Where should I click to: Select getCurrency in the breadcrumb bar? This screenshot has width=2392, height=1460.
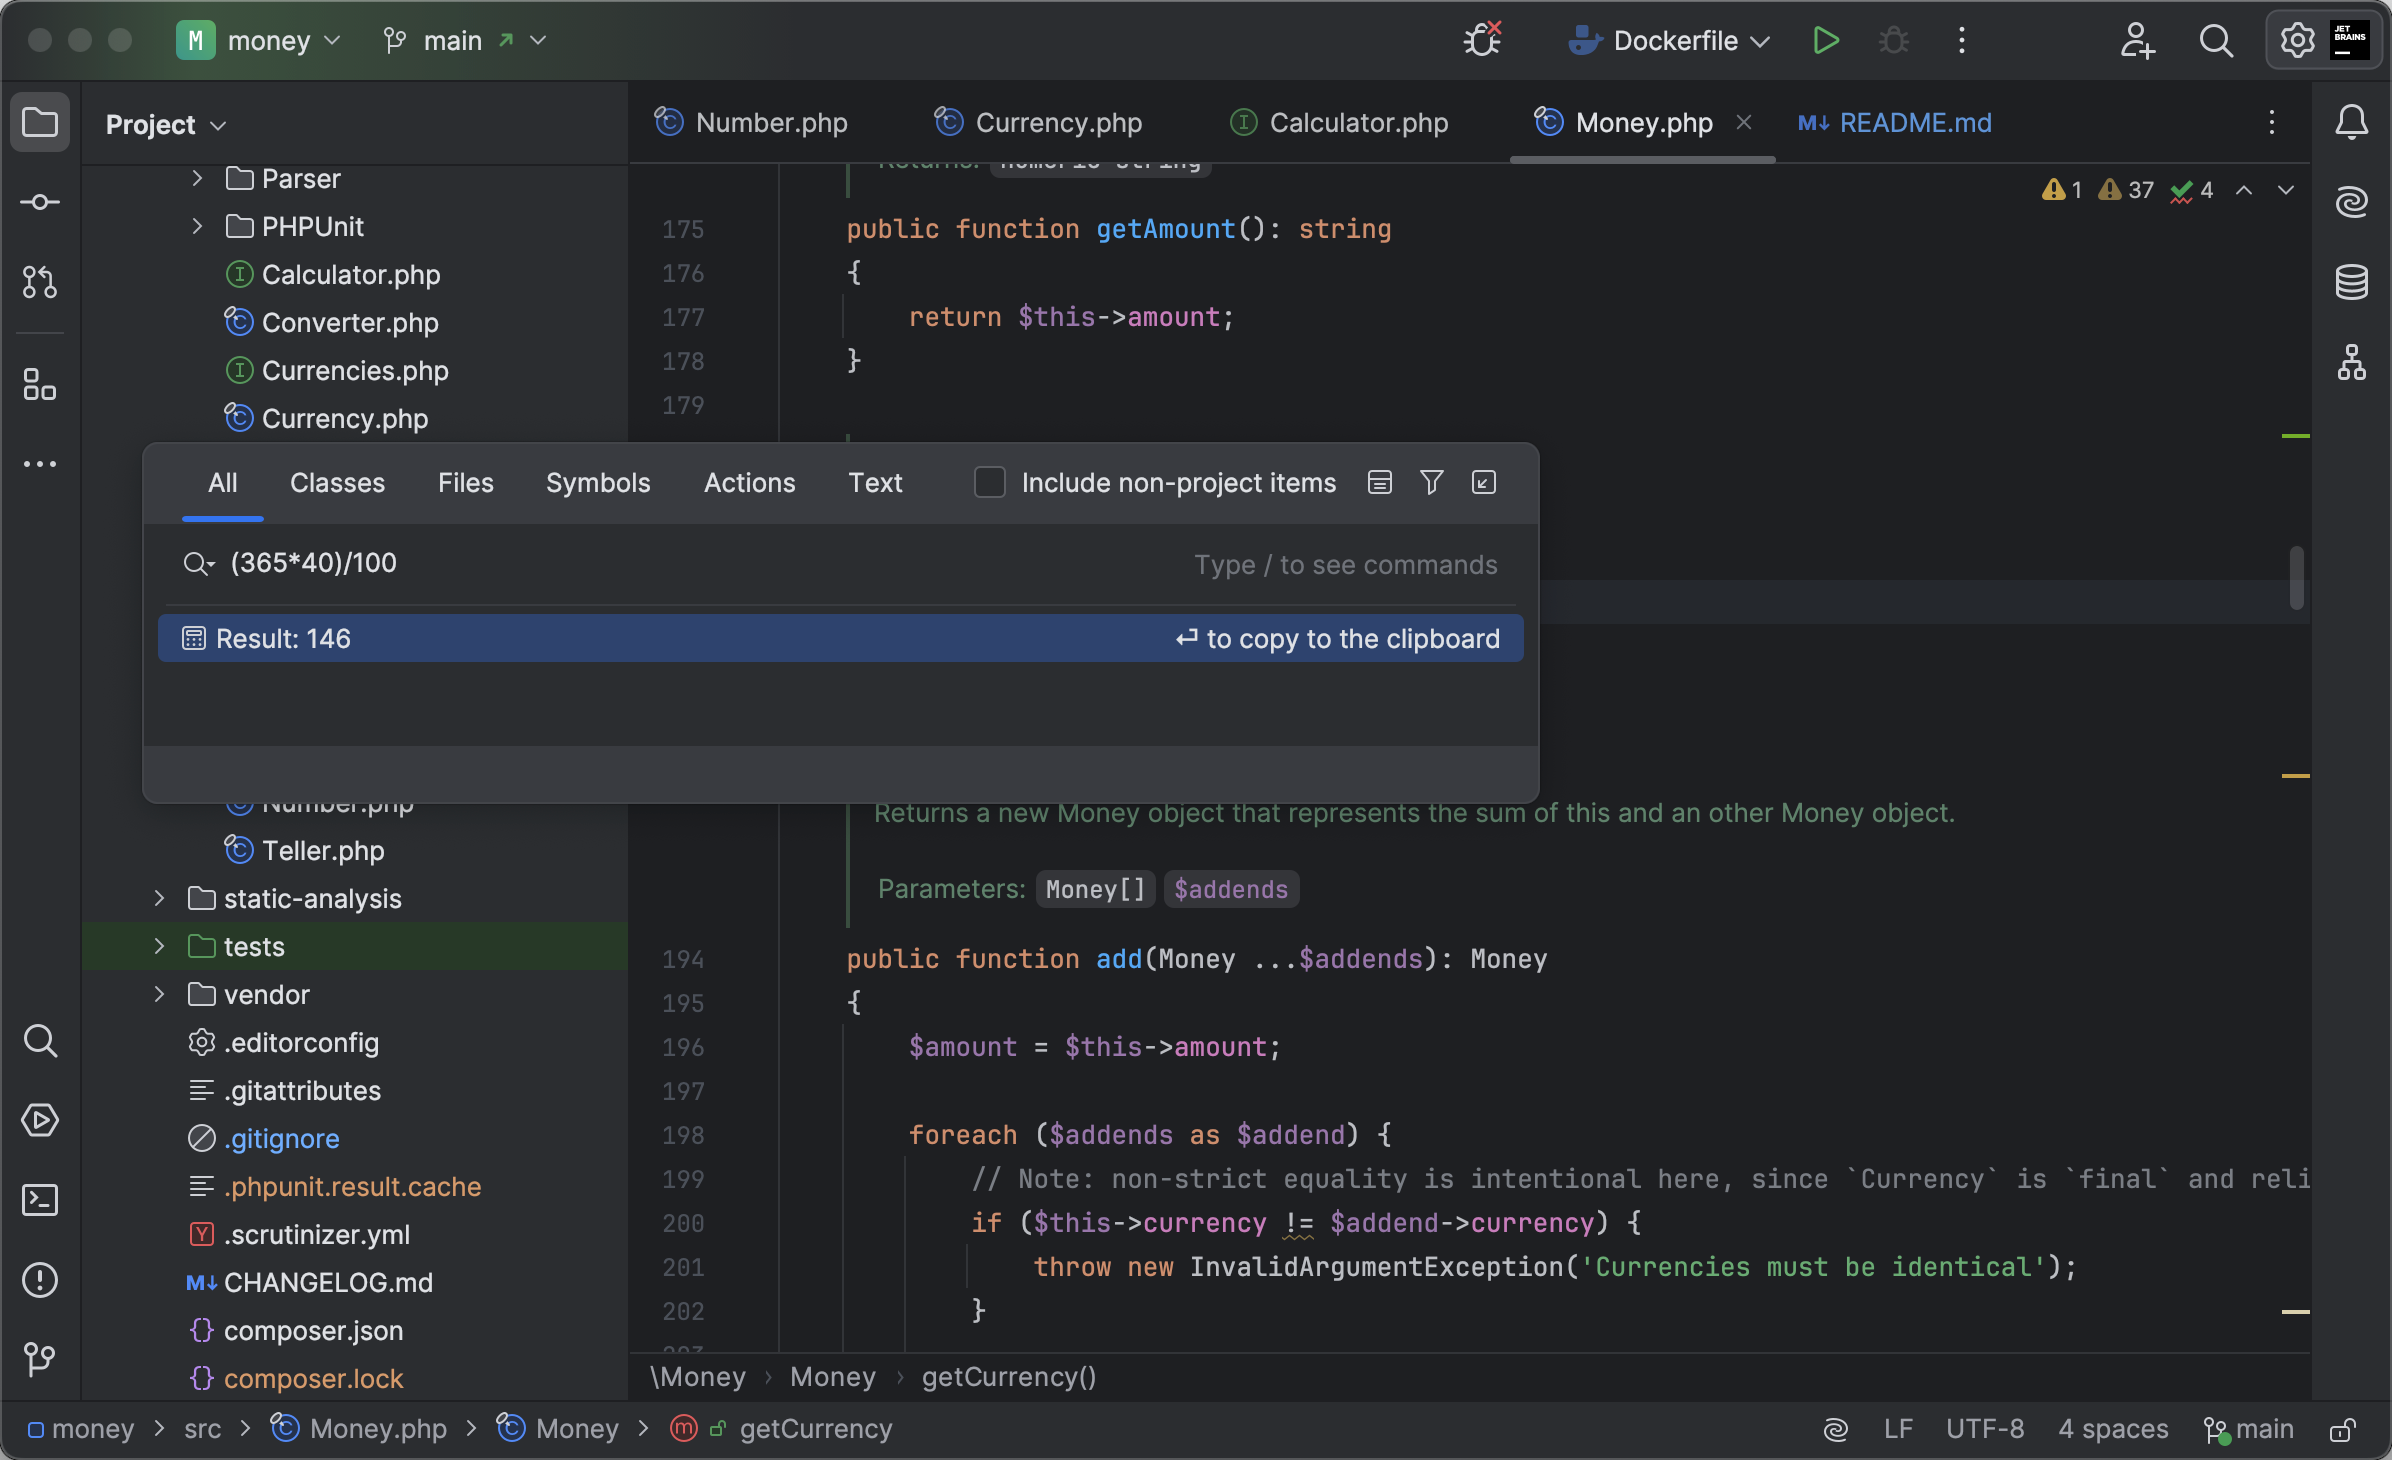[814, 1429]
